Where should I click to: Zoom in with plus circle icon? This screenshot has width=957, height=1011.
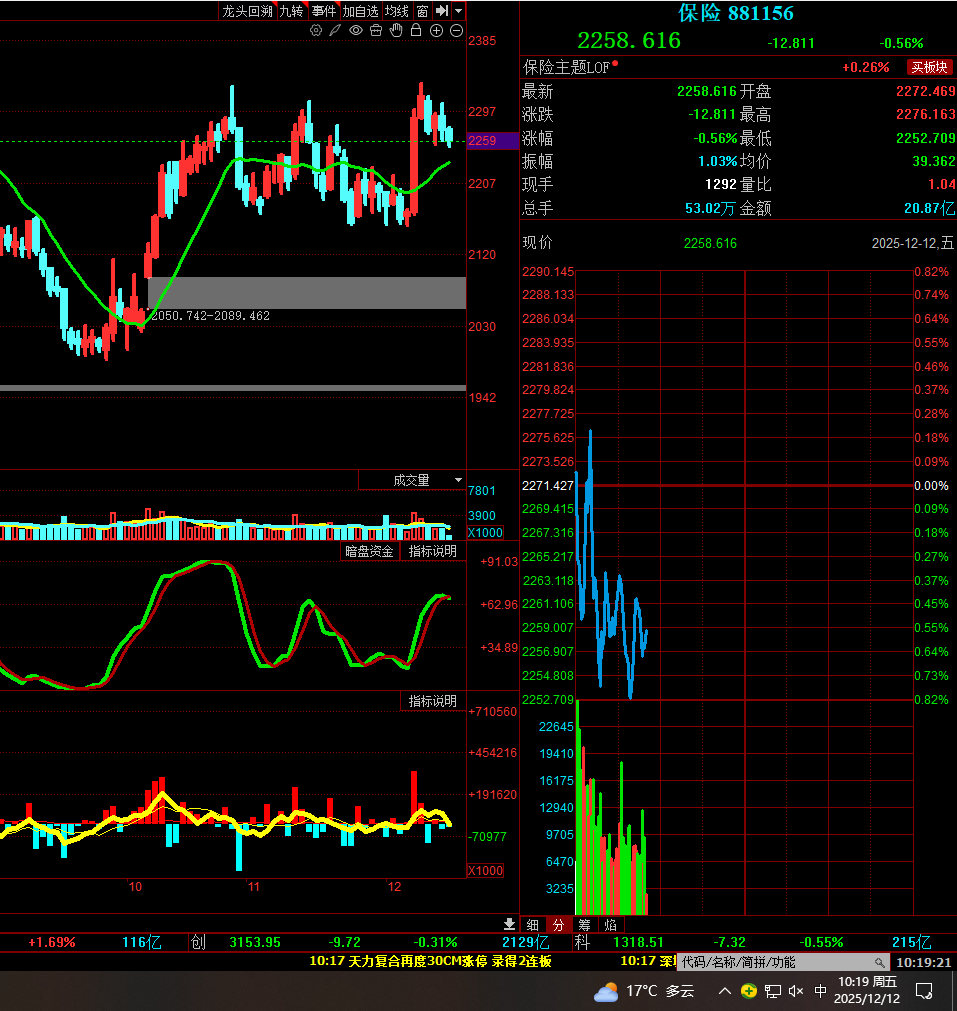pos(437,30)
